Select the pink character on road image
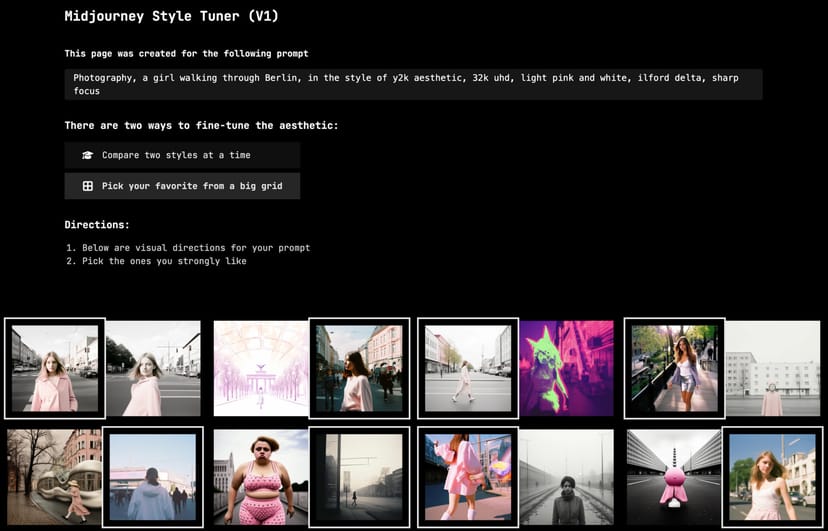Viewport: 828px width, 531px height. coord(674,476)
